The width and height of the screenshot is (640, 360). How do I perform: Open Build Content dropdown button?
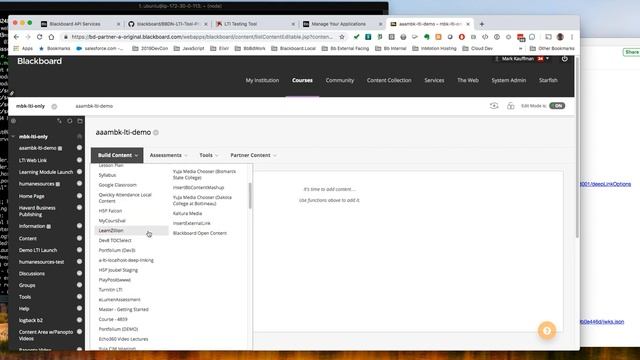coord(117,155)
